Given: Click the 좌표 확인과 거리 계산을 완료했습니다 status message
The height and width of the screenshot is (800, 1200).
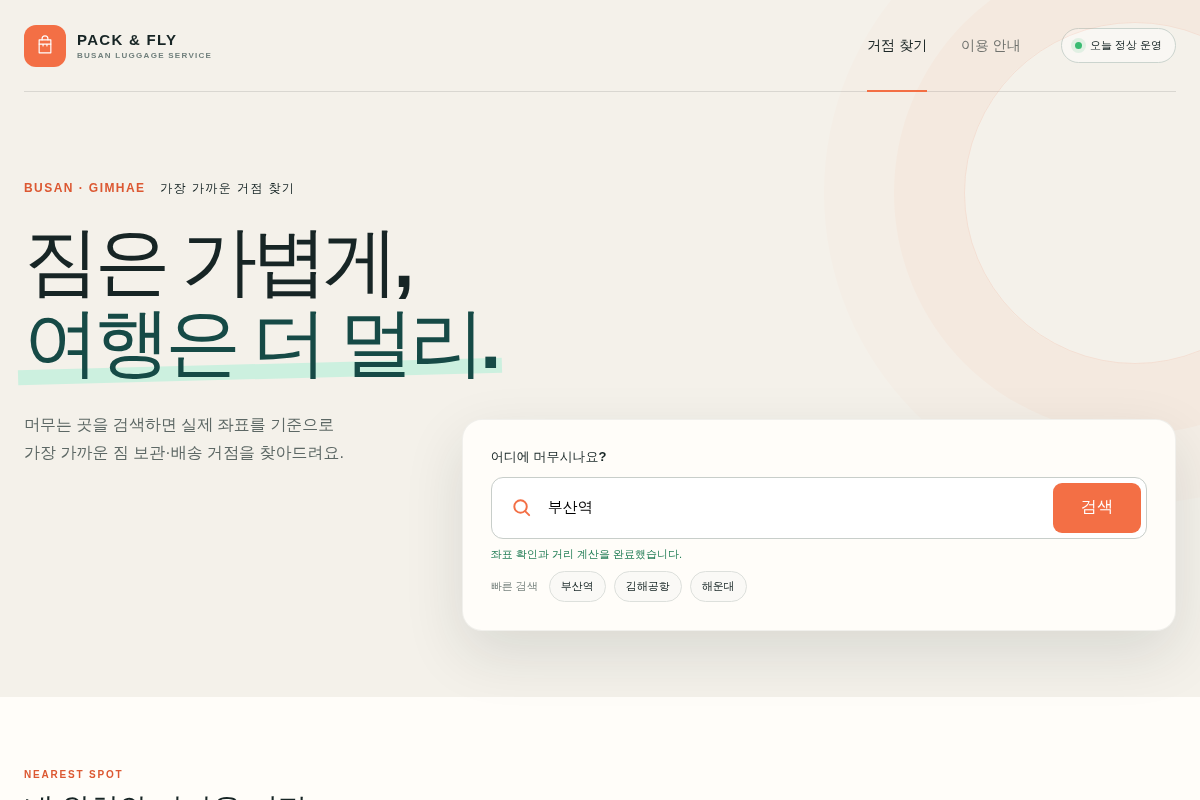Looking at the screenshot, I should coord(586,554).
